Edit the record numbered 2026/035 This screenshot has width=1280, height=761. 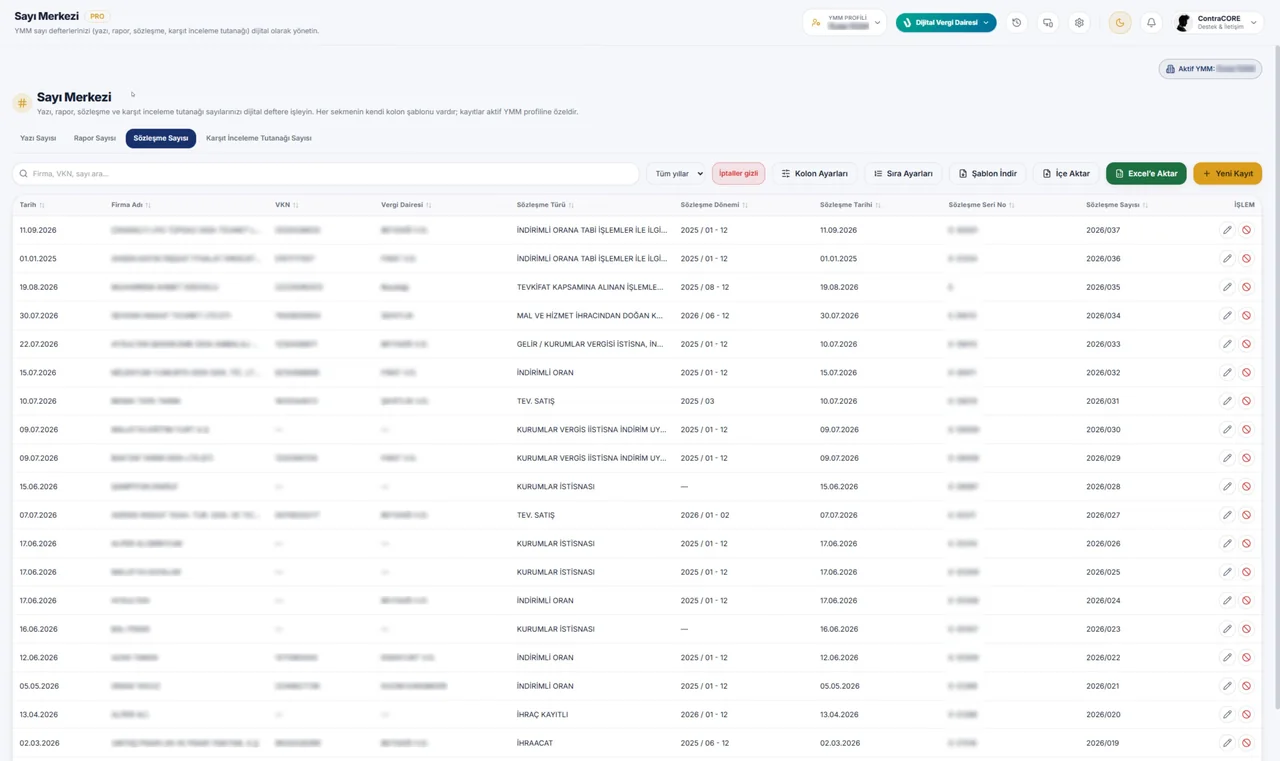[x=1227, y=287]
